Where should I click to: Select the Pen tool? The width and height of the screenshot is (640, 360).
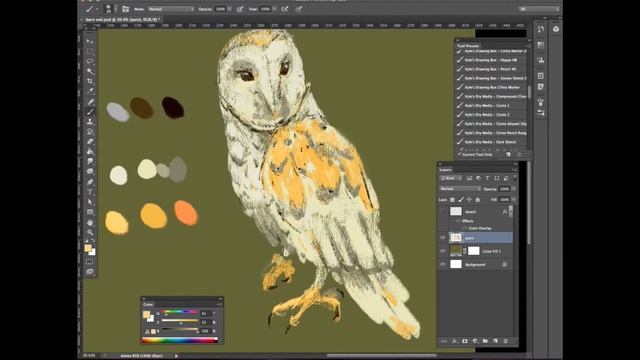tap(90, 182)
